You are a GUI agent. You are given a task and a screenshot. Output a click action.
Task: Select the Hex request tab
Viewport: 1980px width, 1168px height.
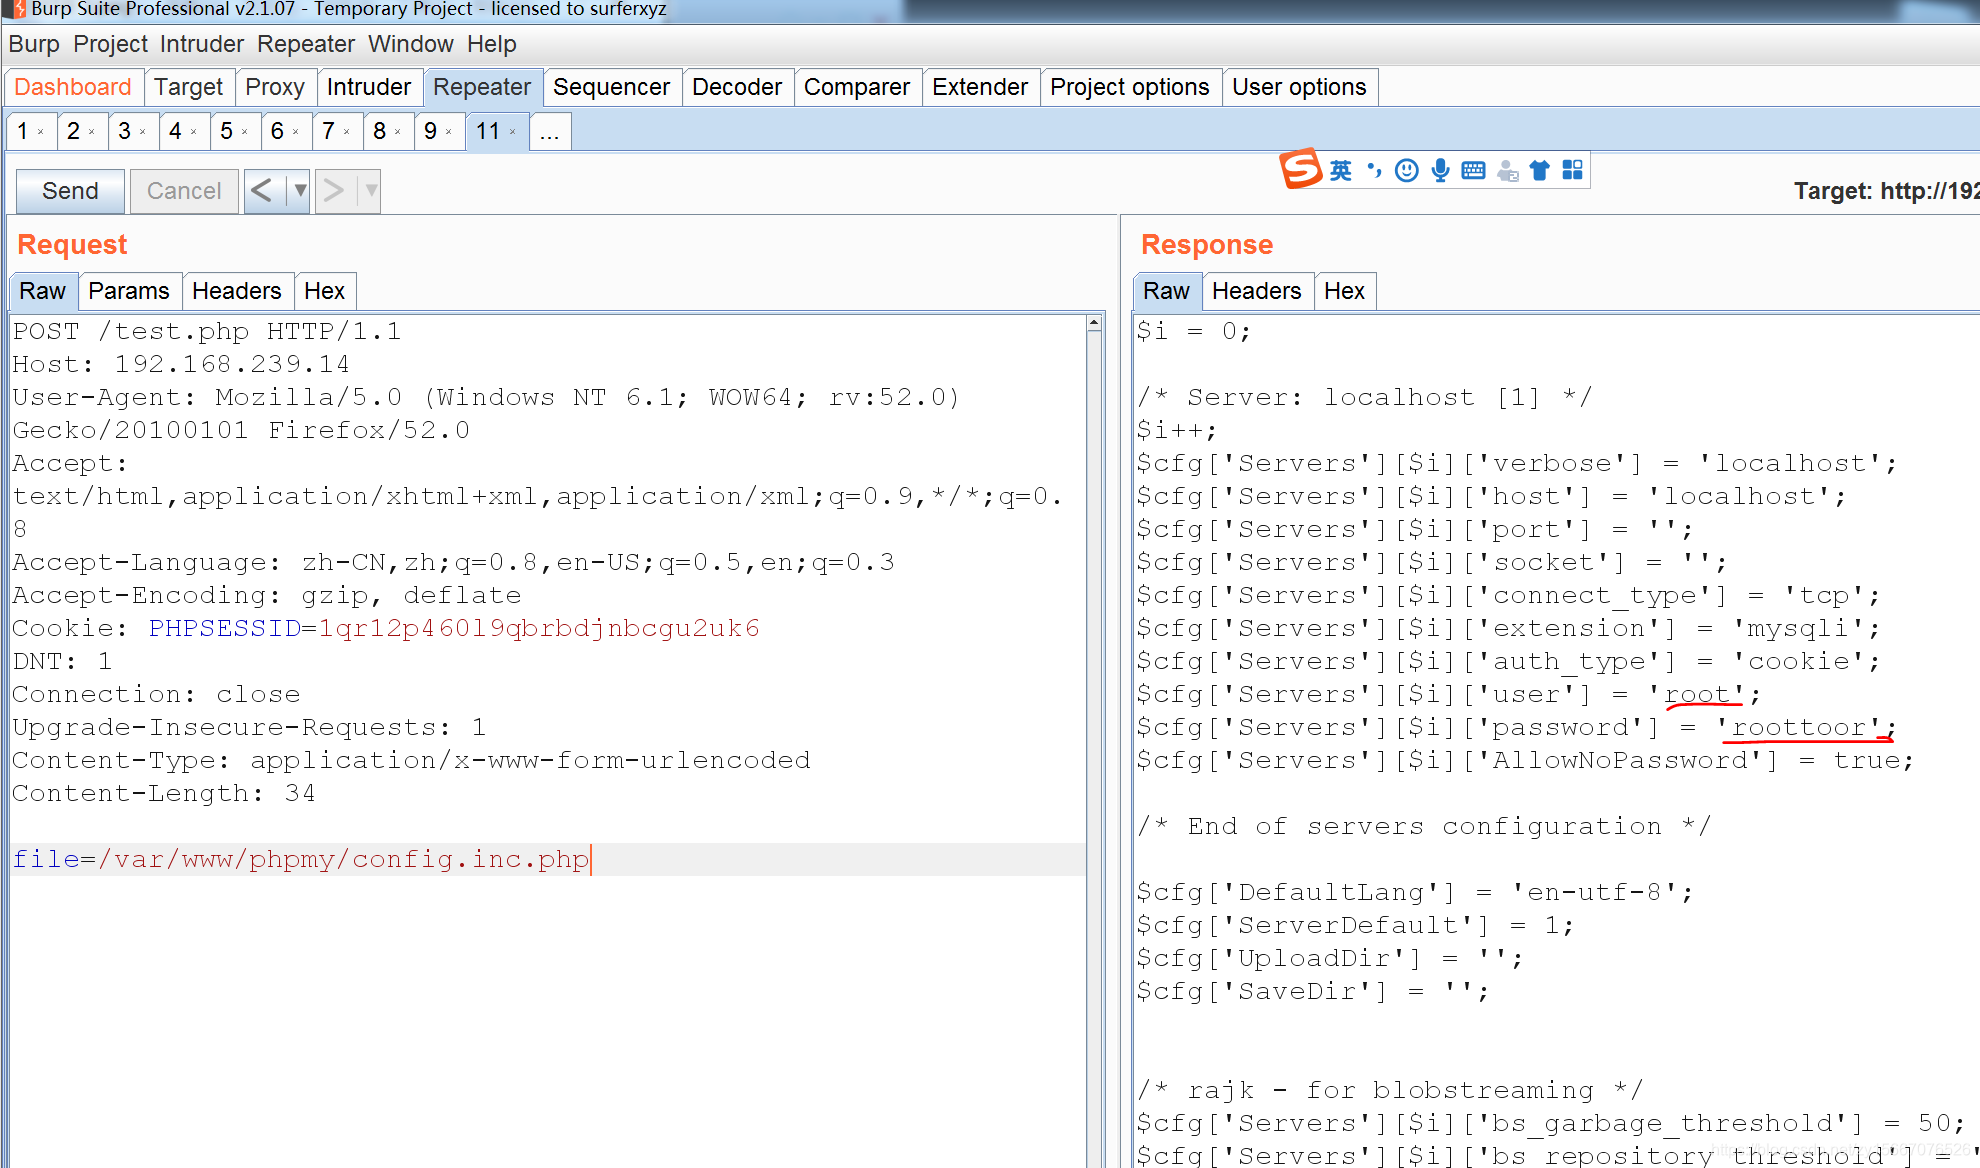(323, 291)
